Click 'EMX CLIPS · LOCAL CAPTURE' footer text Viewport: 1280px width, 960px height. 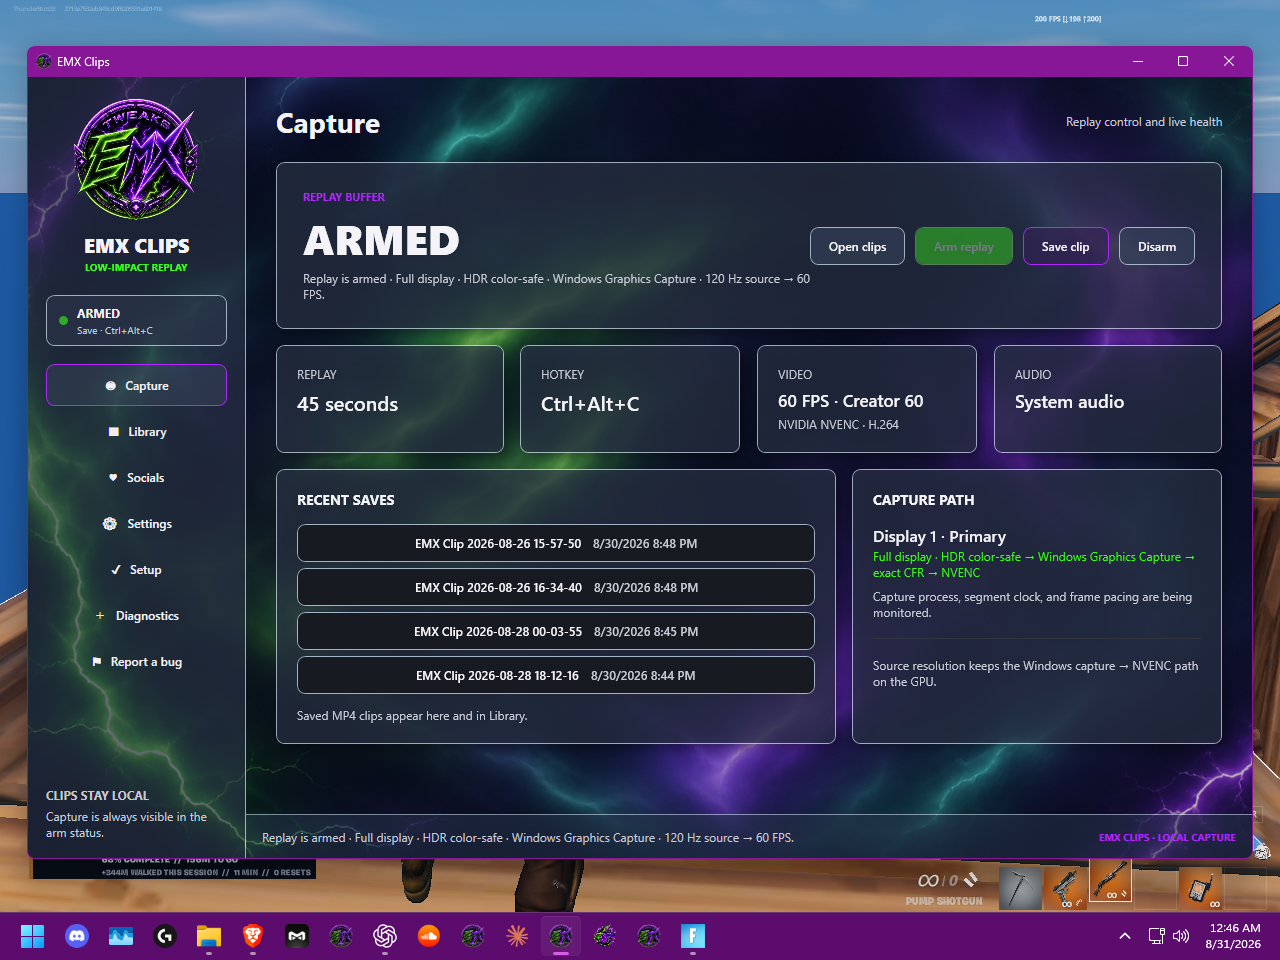pyautogui.click(x=1167, y=838)
